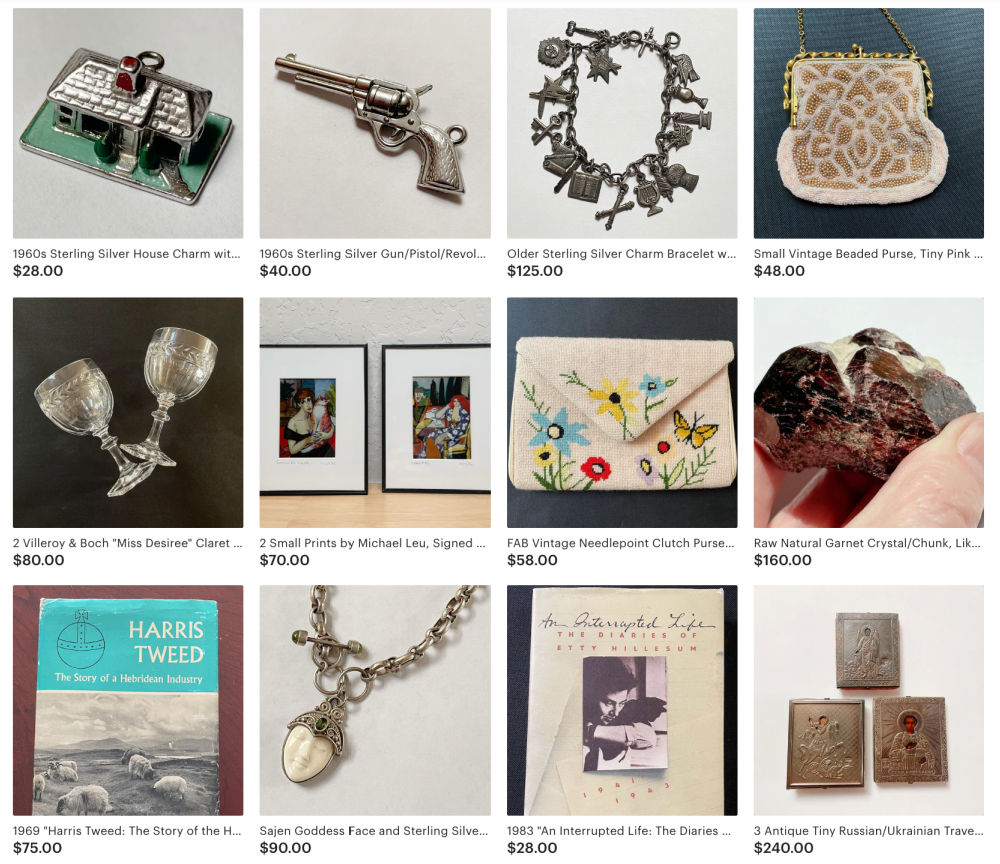View the three antique travel icons photo
The width and height of the screenshot is (1000, 864).
(869, 700)
